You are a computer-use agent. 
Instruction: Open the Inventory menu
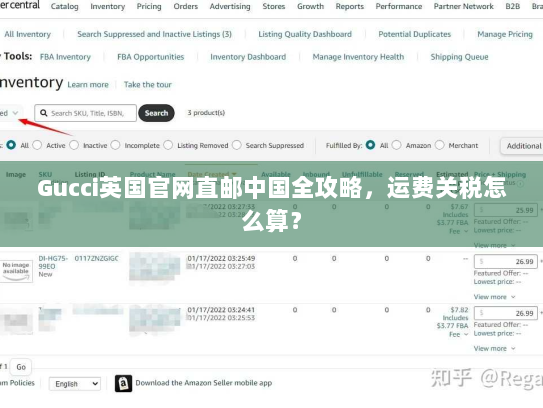108,6
